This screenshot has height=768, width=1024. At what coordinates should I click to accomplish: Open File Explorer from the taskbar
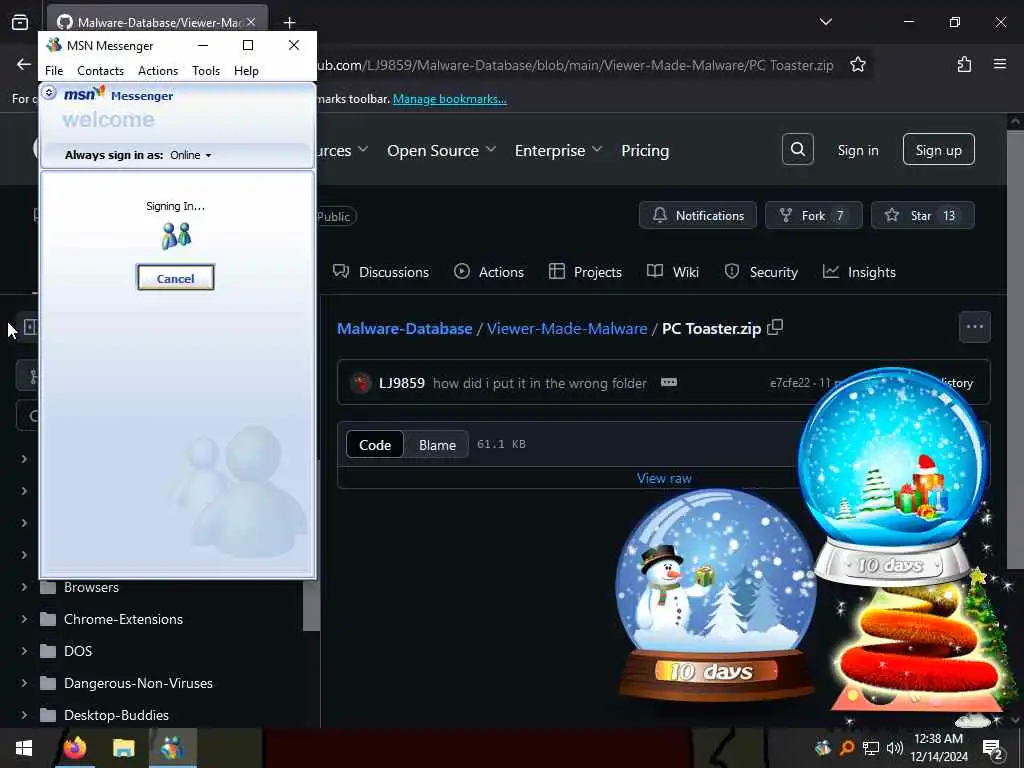point(123,748)
